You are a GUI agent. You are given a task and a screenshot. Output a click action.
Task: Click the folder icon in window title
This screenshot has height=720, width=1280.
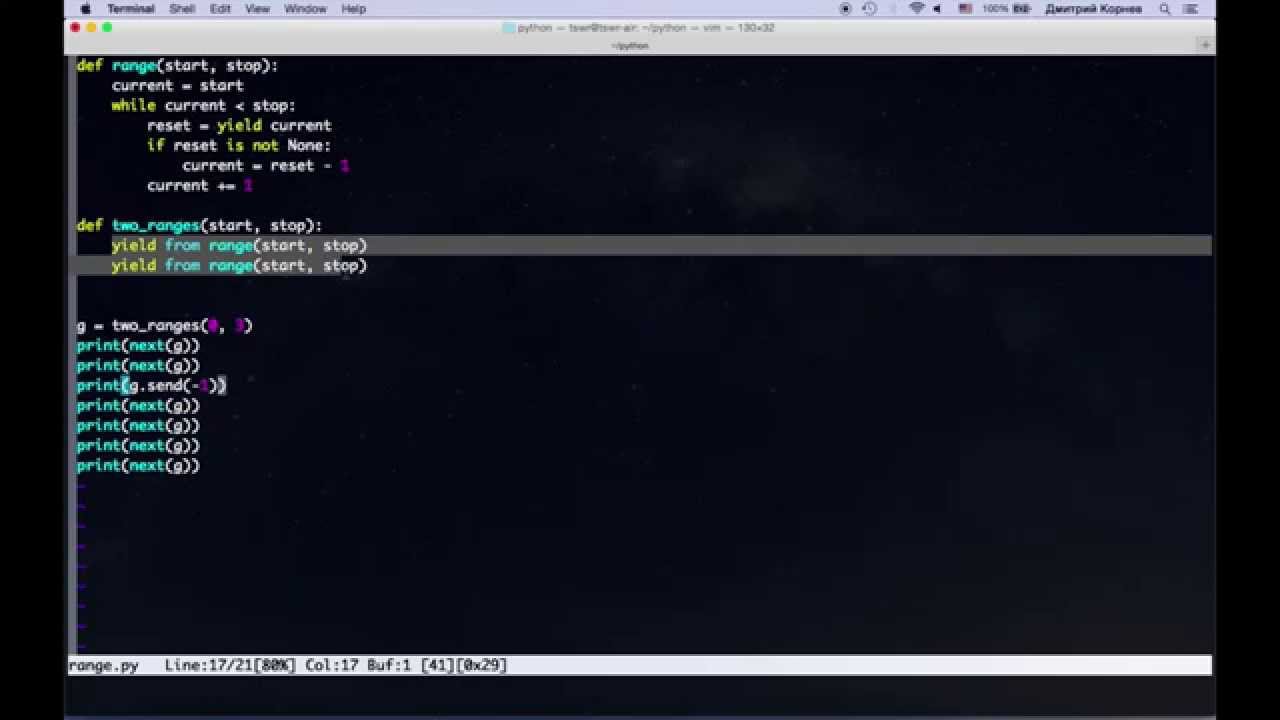coord(509,27)
